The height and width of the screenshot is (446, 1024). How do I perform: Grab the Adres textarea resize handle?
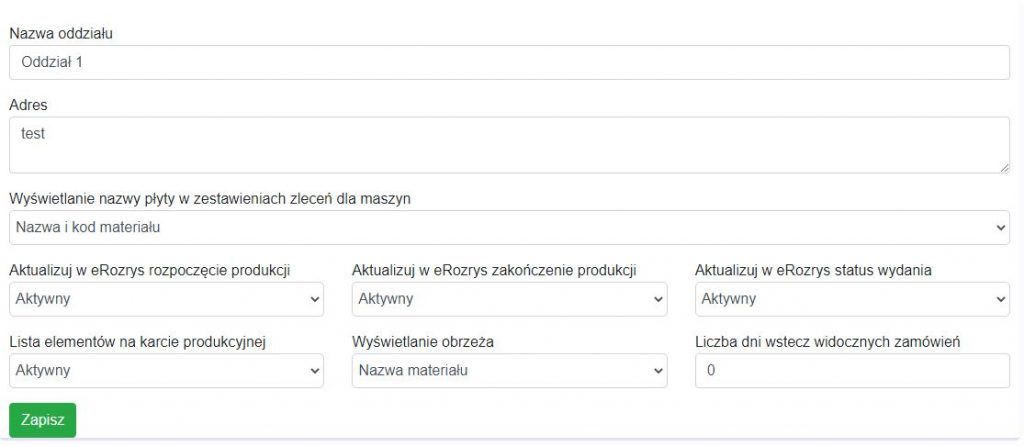click(1004, 167)
